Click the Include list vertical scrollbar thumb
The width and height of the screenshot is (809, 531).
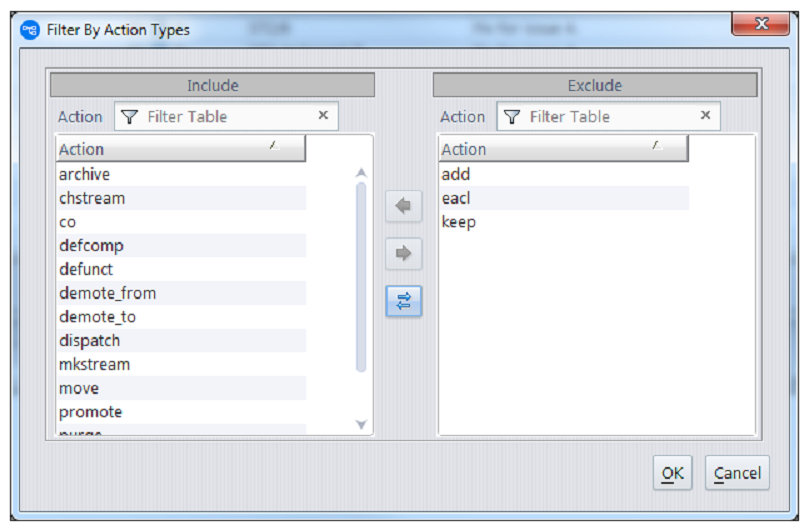pos(361,275)
